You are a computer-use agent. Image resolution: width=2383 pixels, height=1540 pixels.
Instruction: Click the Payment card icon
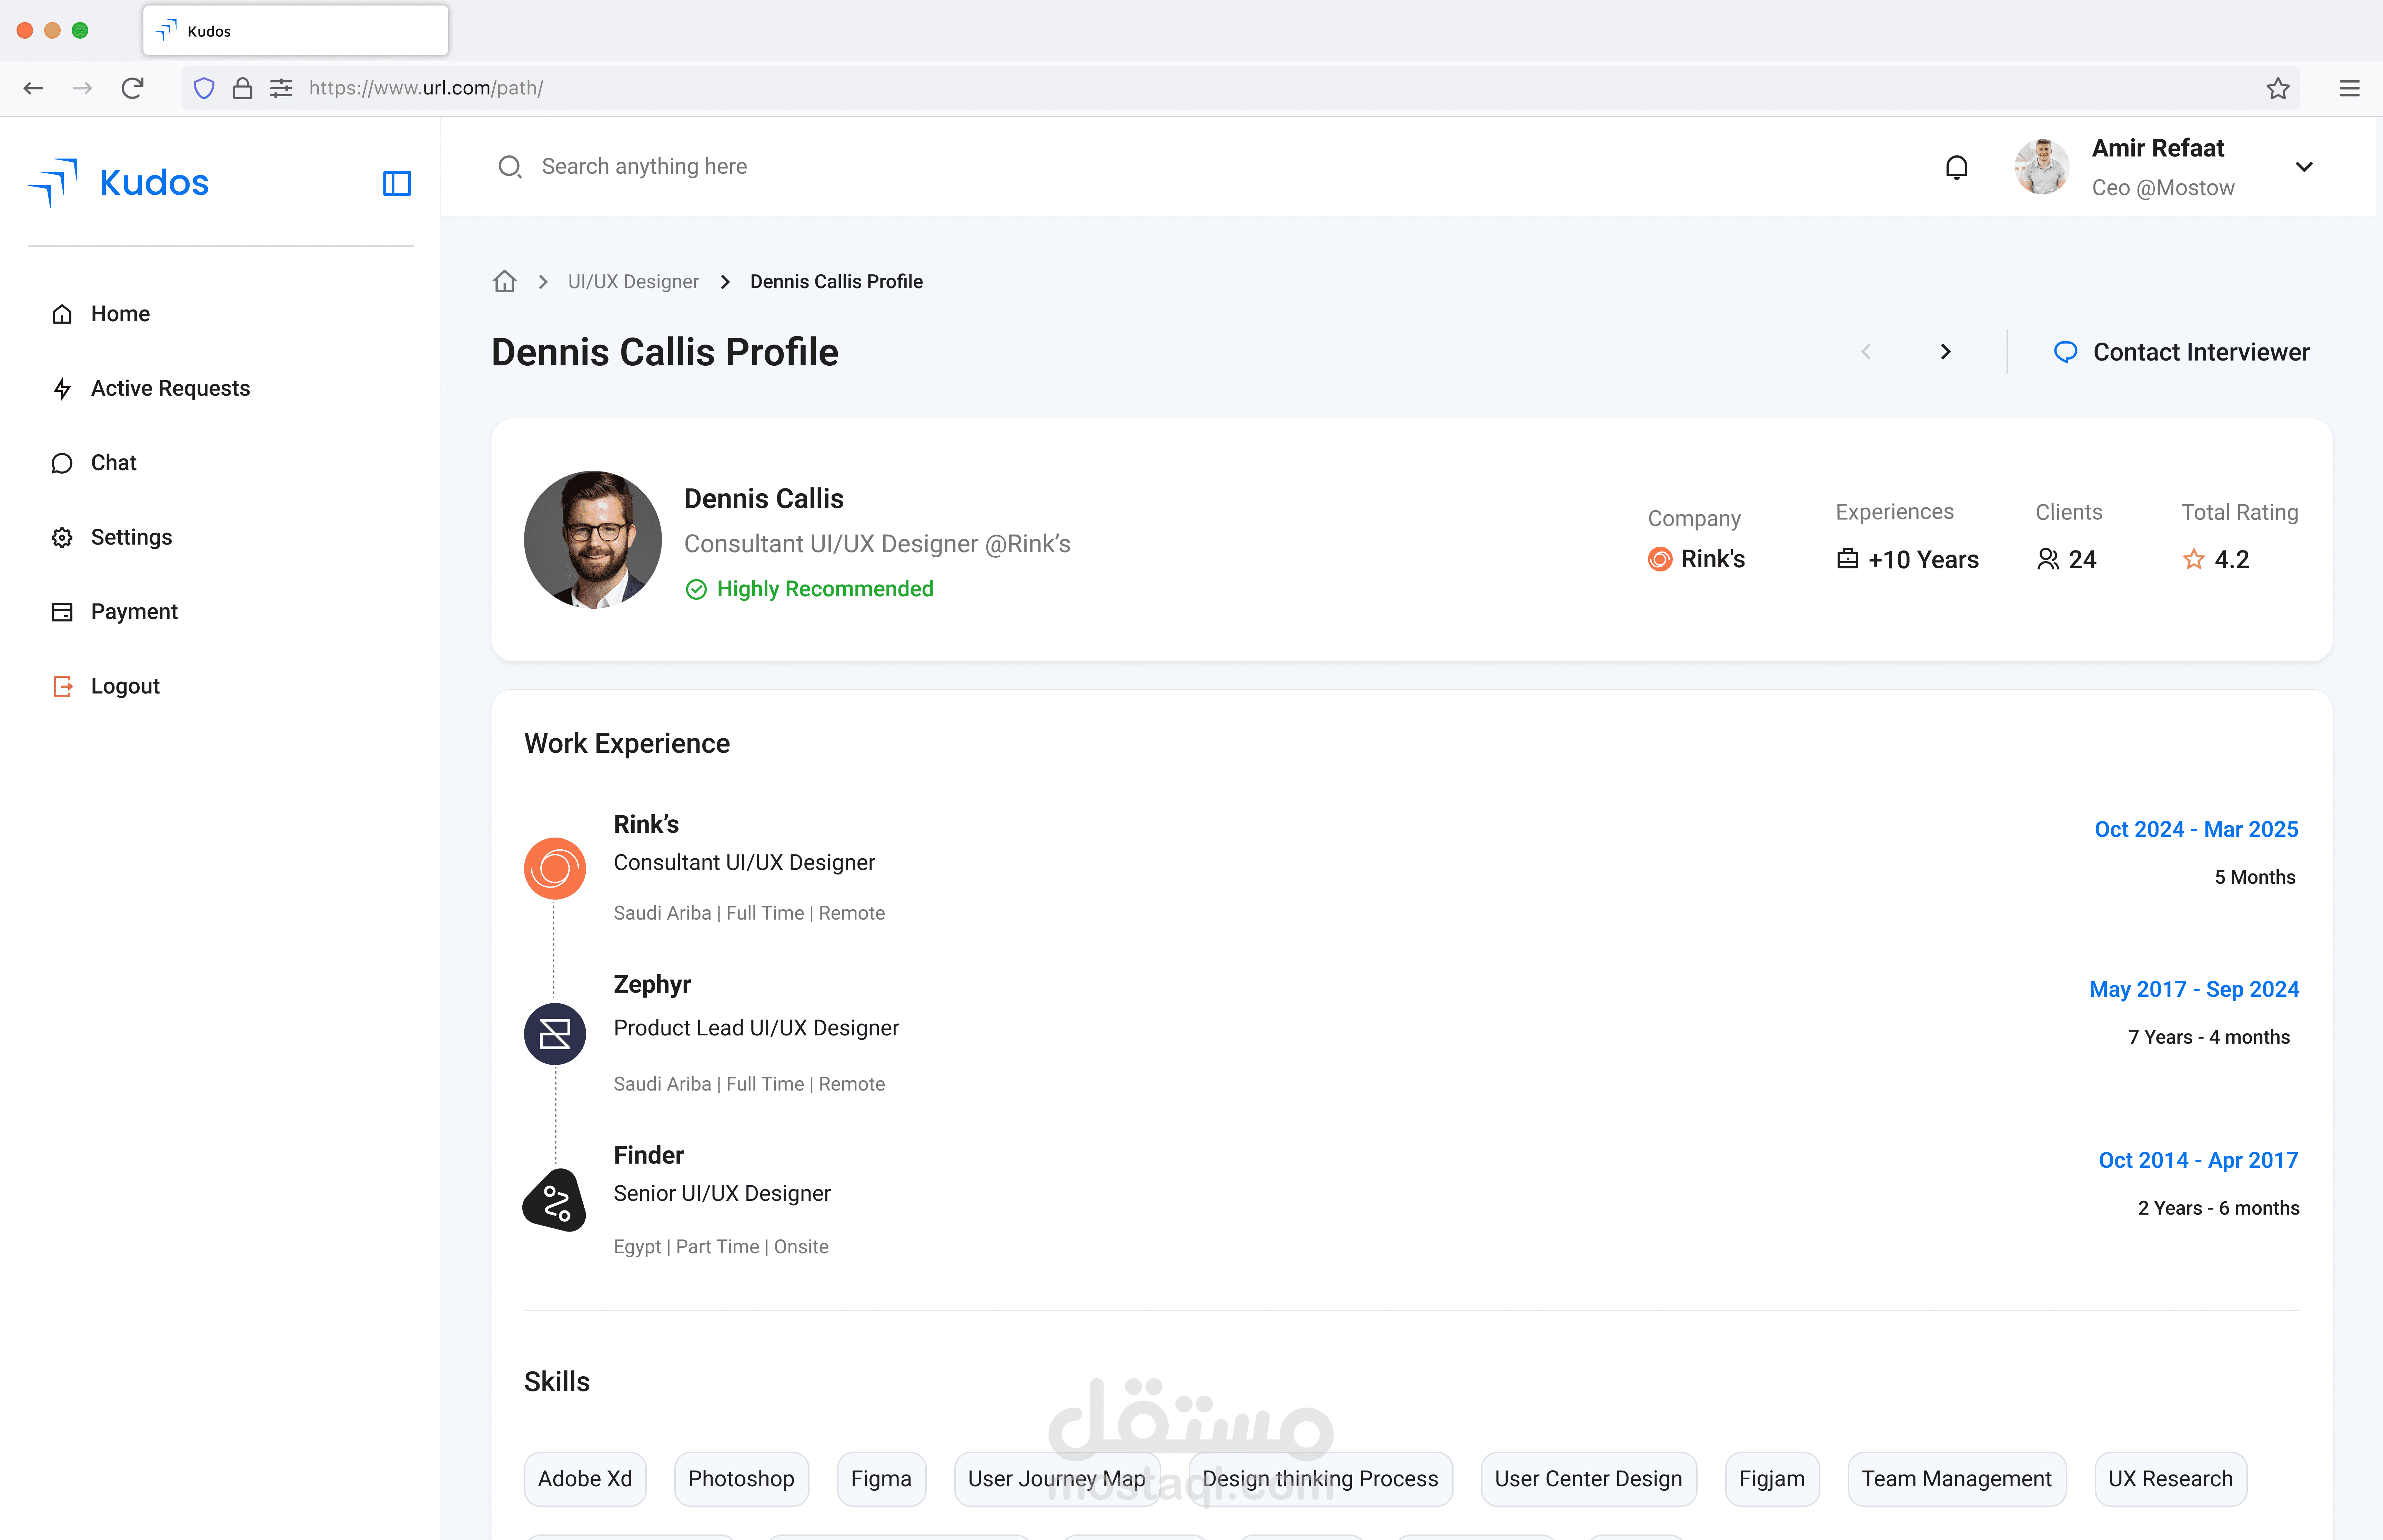62,612
